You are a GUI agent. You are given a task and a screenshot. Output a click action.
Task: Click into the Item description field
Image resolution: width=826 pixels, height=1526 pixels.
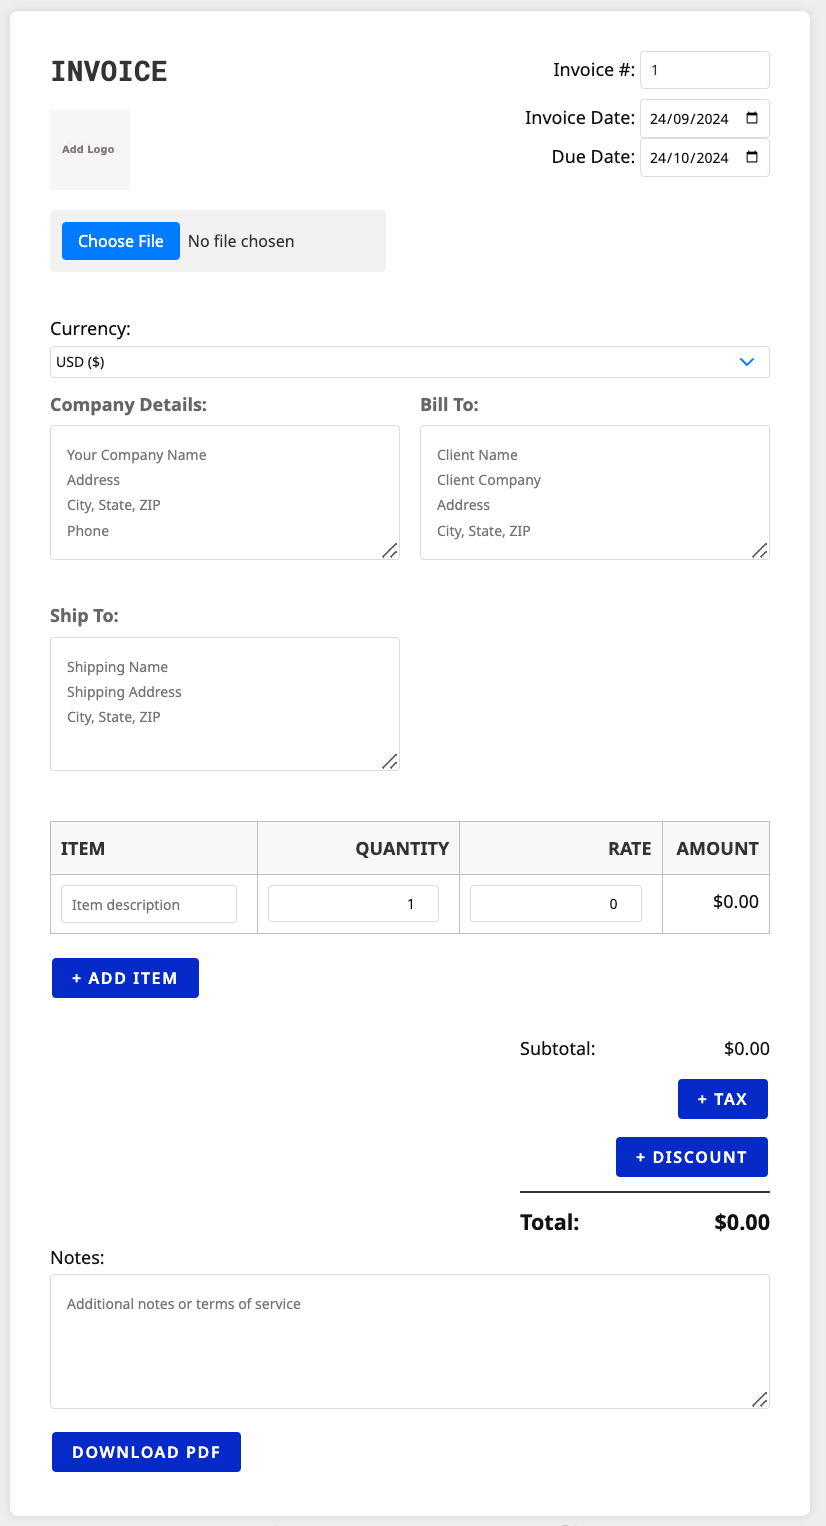pos(149,904)
